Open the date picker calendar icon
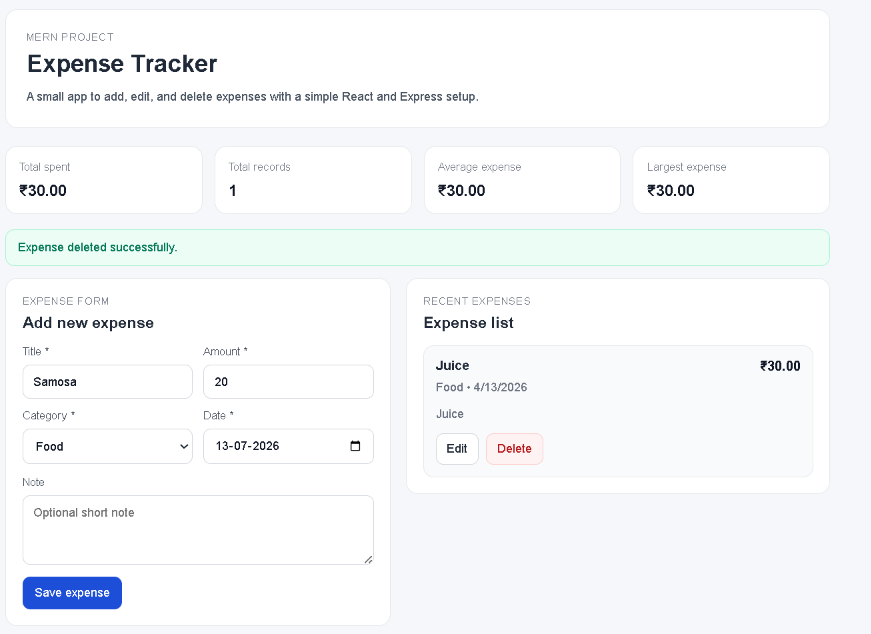 (356, 446)
